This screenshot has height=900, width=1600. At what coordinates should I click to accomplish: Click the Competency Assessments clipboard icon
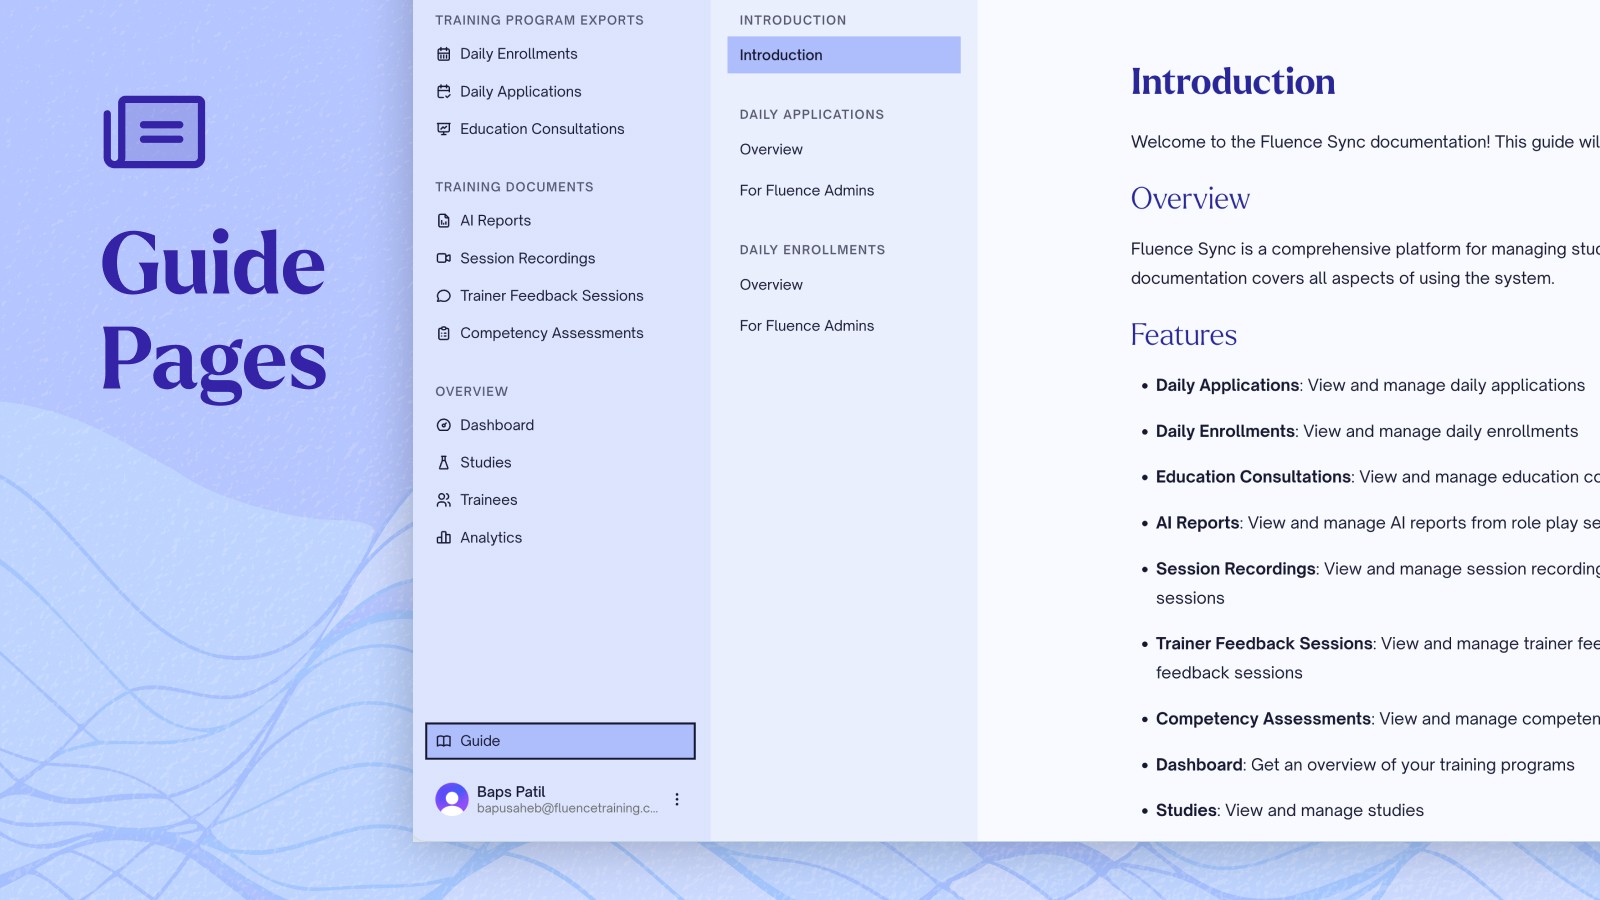444,333
